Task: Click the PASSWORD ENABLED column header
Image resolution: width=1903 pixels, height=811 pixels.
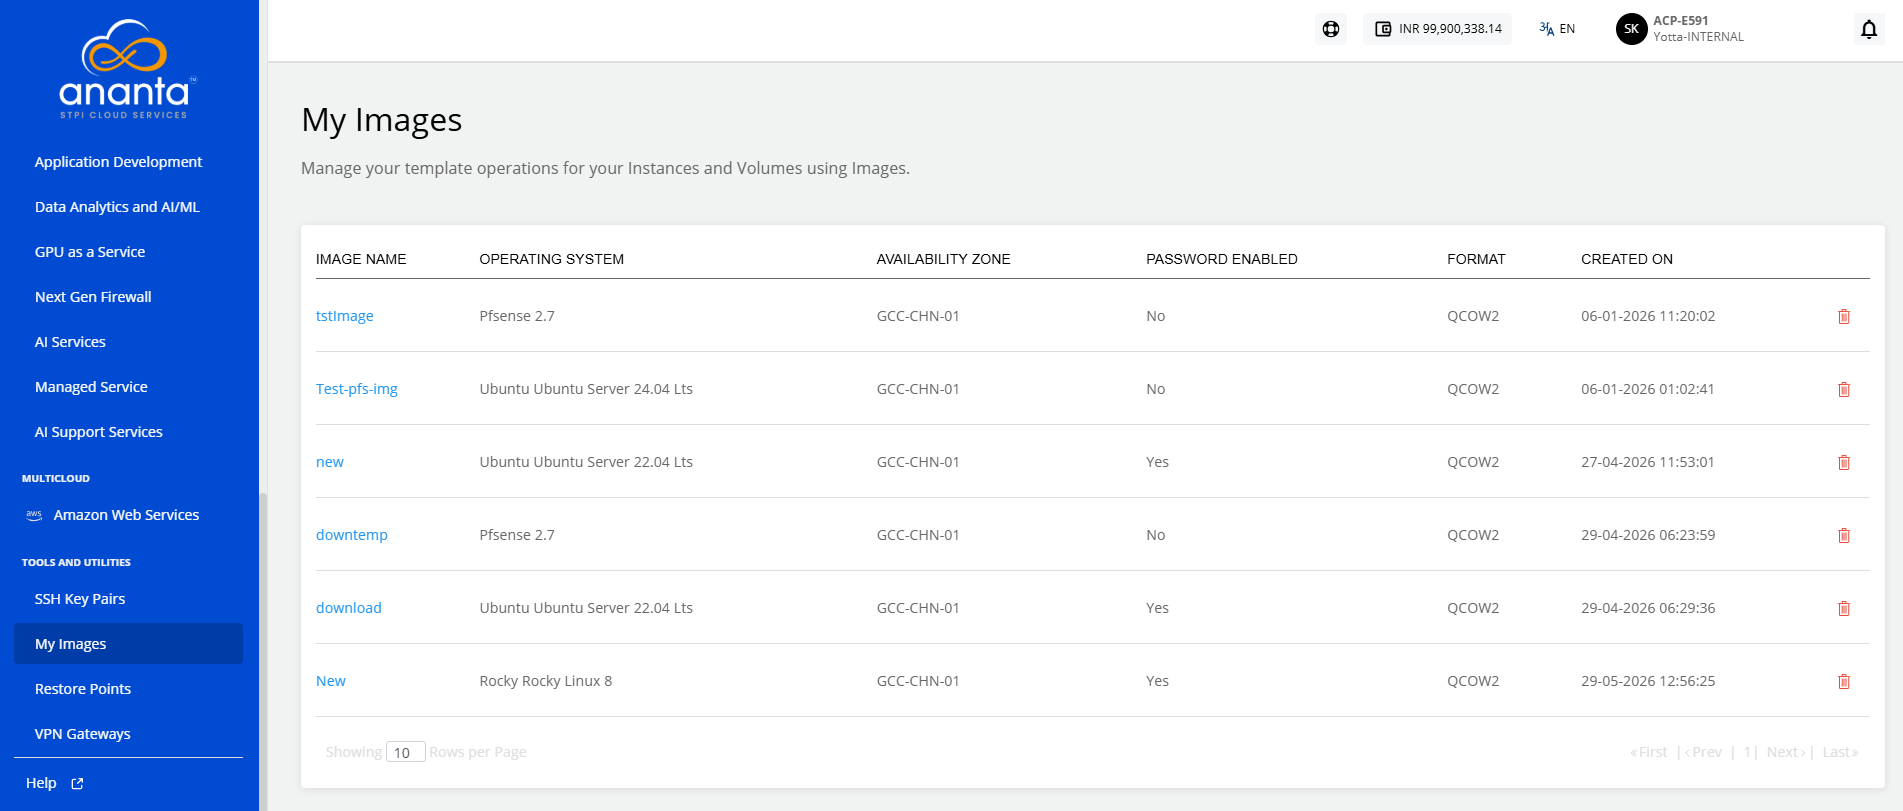Action: point(1222,259)
